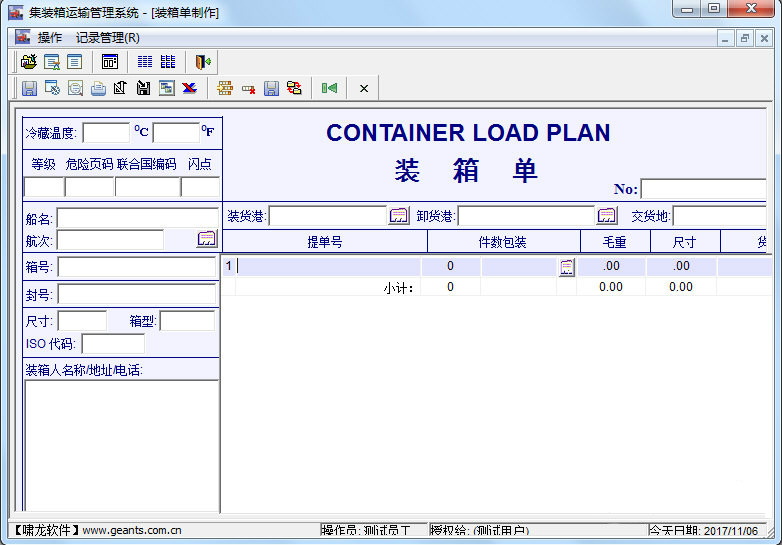Viewport: 782px width, 545px height.
Task: Click the black window layout icon
Action: 110,62
